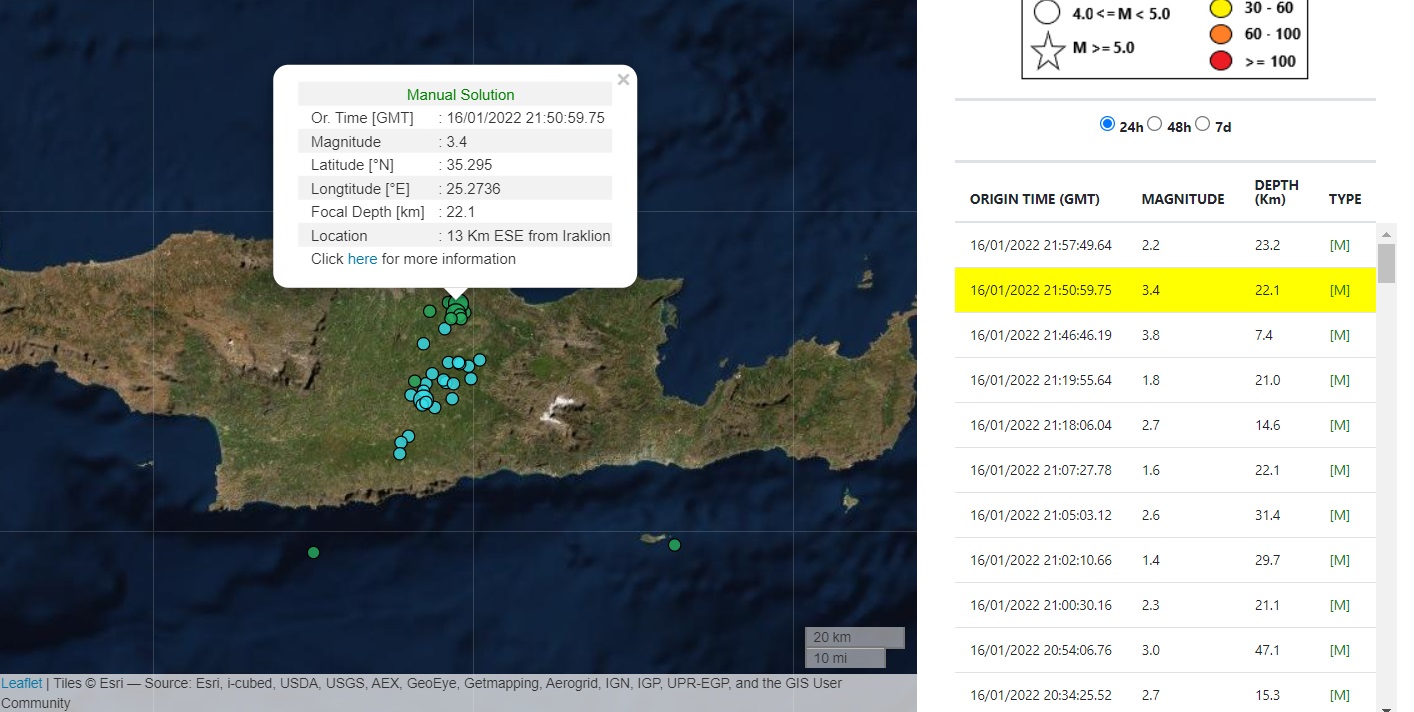
Task: Click the yellow 30 - 60 depth legend circle
Action: pos(1221,7)
